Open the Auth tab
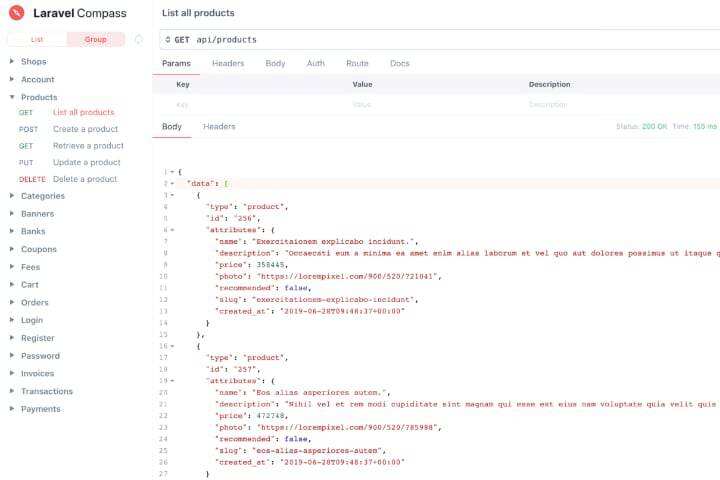The width and height of the screenshot is (720, 480). [316, 63]
